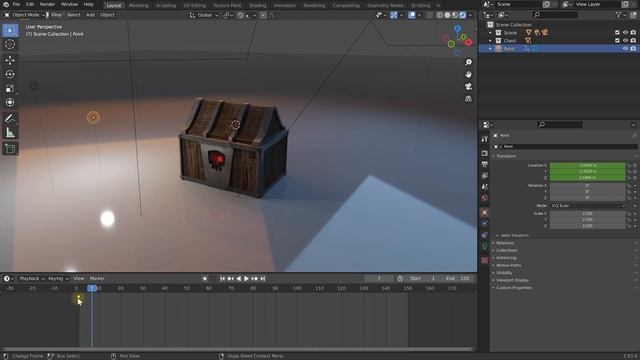Open the Scene properties tab

click(484, 187)
